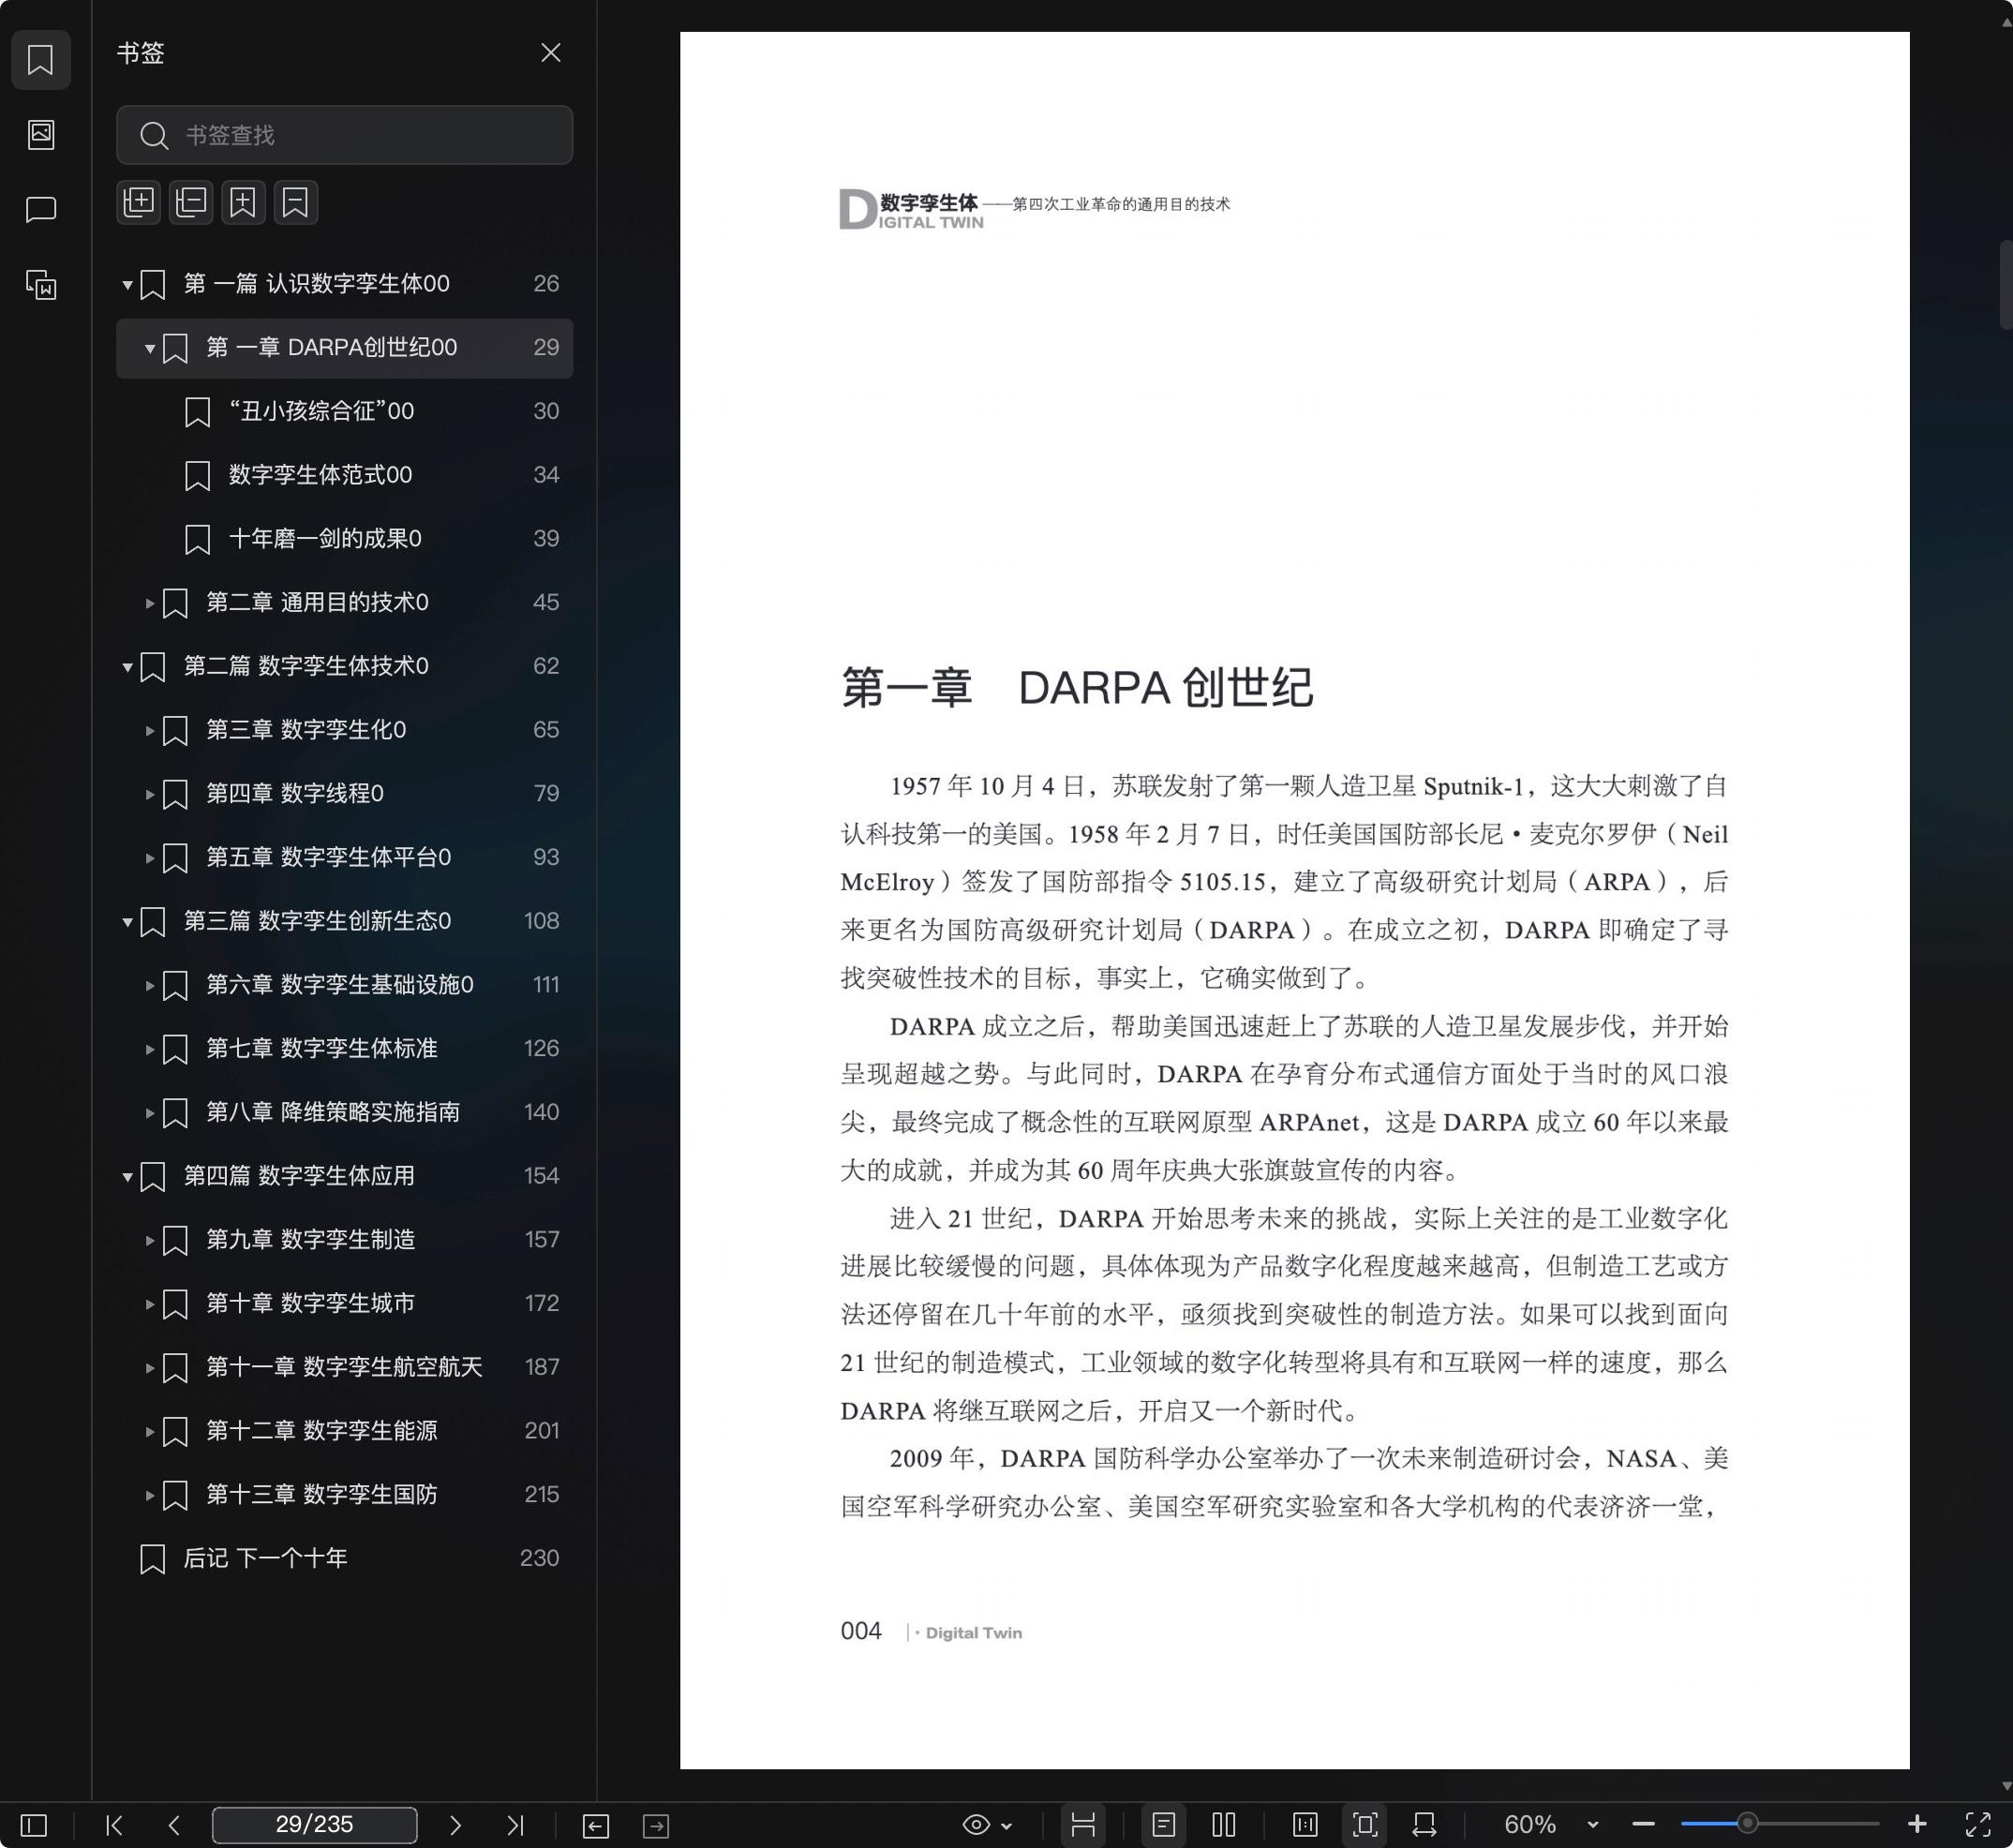This screenshot has width=2013, height=1848.
Task: Click page number 154 beside 第四篇
Action: pos(541,1176)
